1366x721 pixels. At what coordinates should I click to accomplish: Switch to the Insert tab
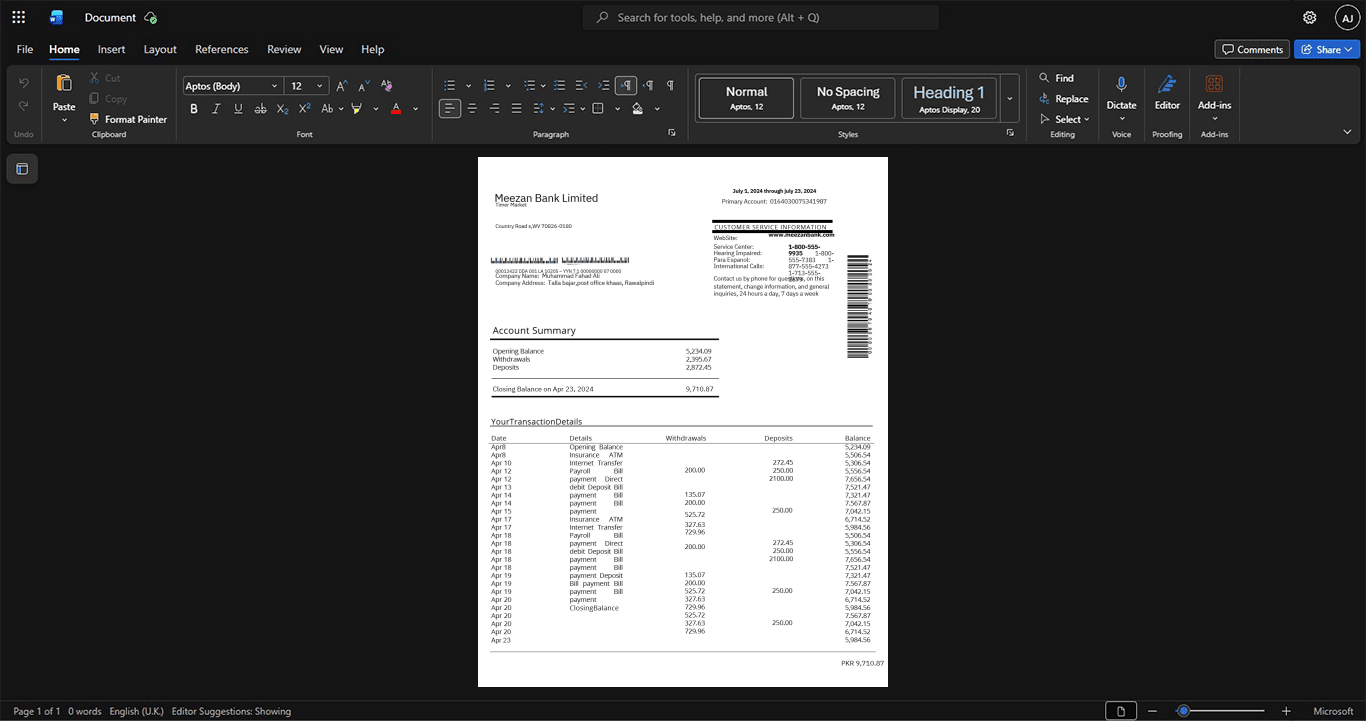coord(111,49)
